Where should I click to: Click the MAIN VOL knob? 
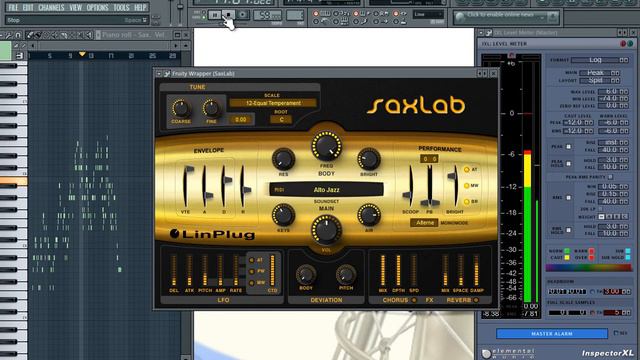(326, 230)
